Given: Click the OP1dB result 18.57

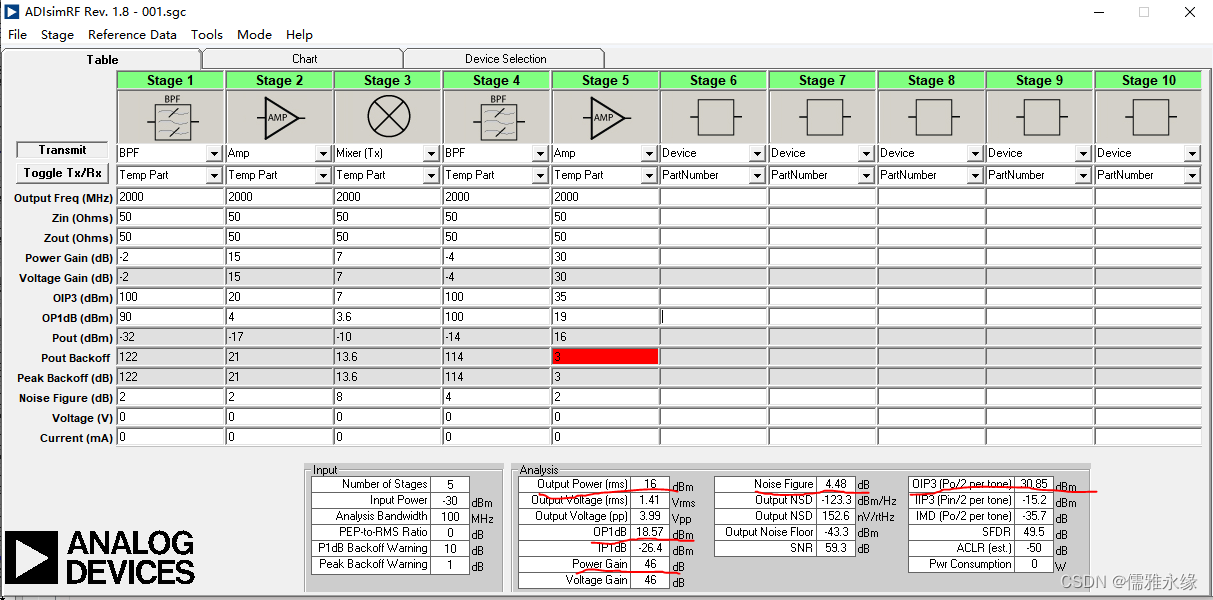Looking at the screenshot, I should 649,532.
